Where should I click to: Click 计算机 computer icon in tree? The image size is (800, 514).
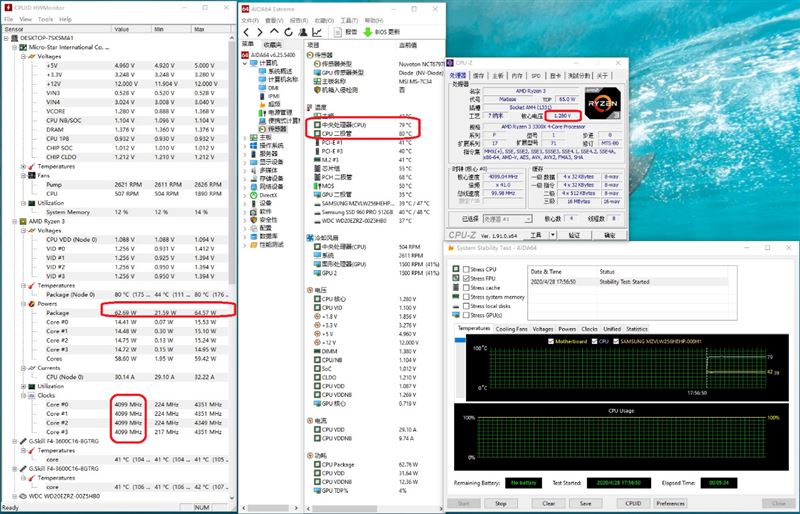coord(254,63)
